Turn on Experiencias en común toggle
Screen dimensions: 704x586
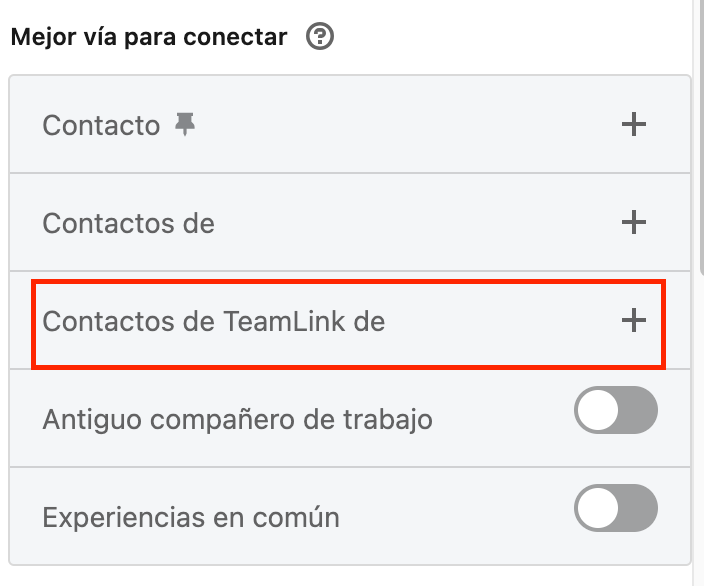616,508
